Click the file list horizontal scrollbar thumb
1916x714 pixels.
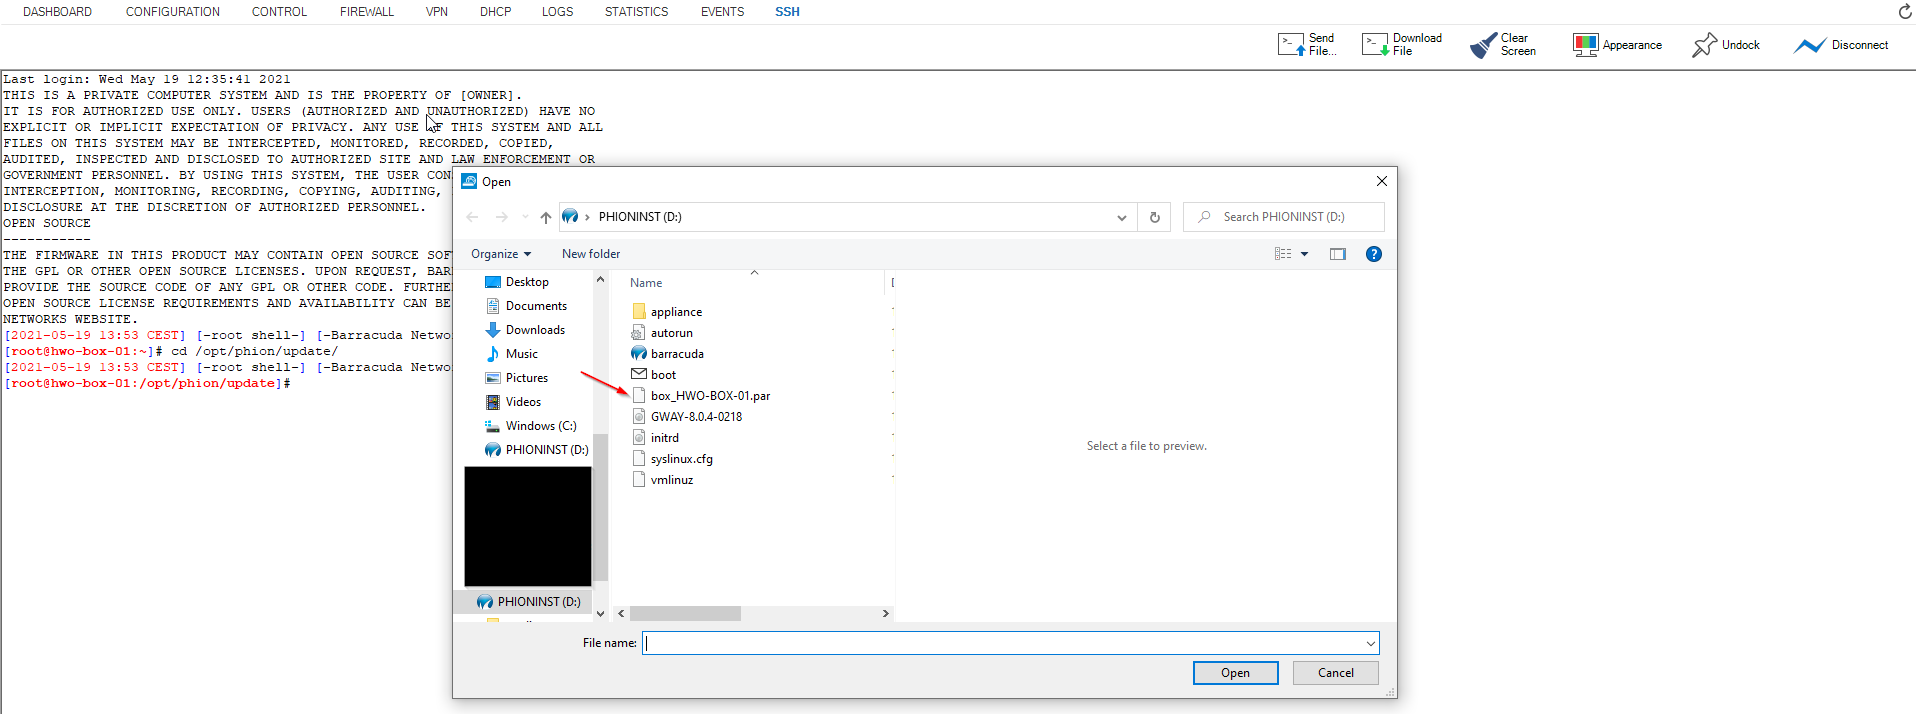(x=685, y=614)
